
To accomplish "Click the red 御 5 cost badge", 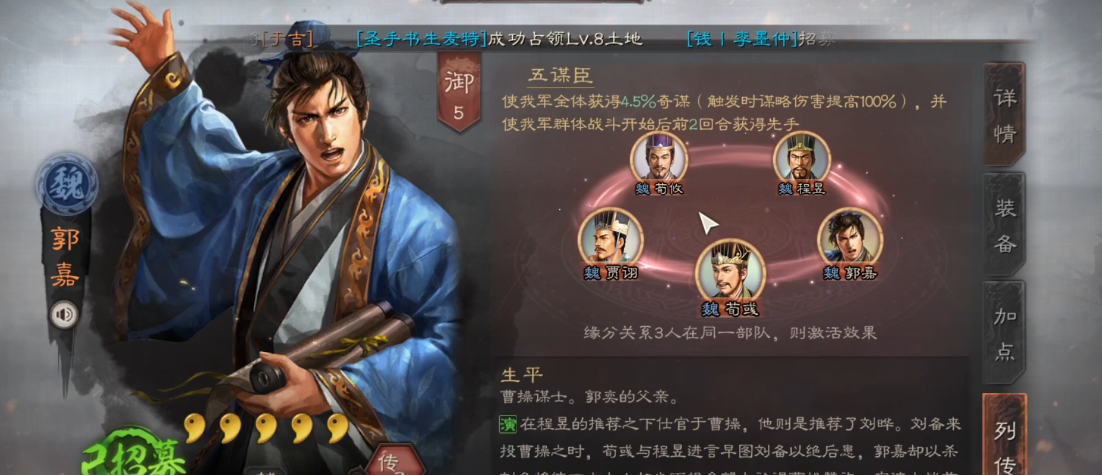I will point(459,91).
